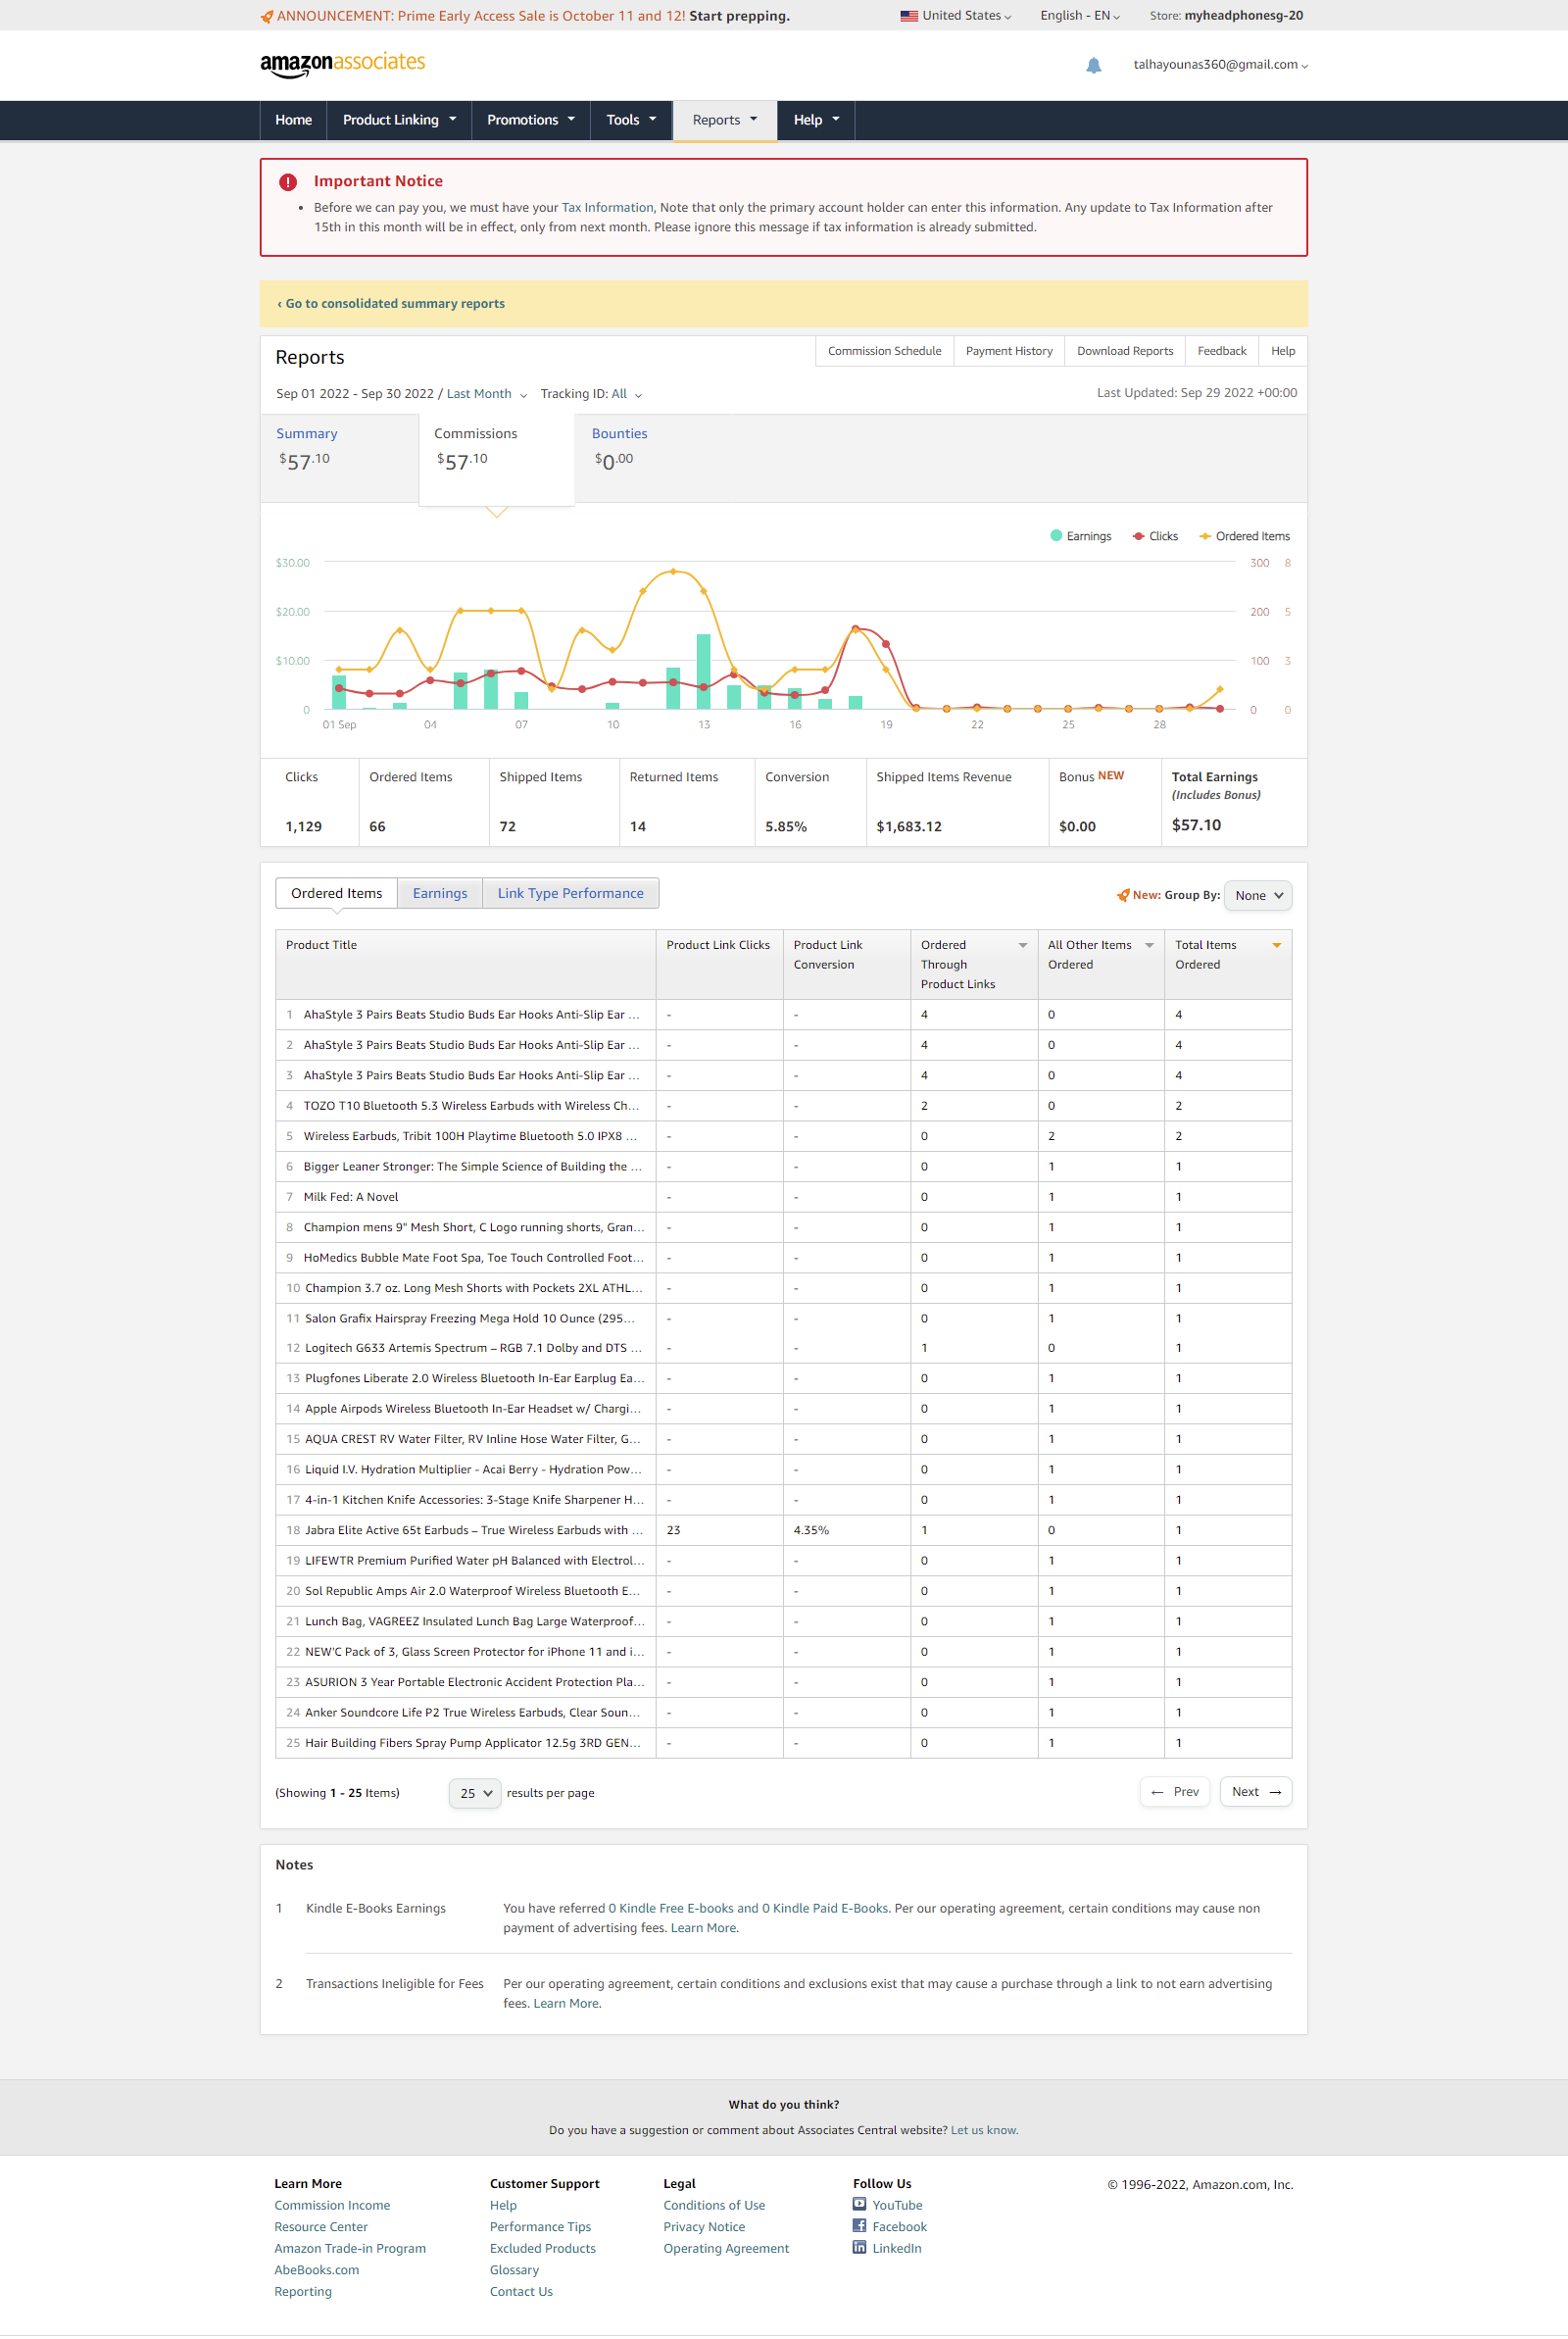Click the Facebook icon in footer

click(859, 2225)
